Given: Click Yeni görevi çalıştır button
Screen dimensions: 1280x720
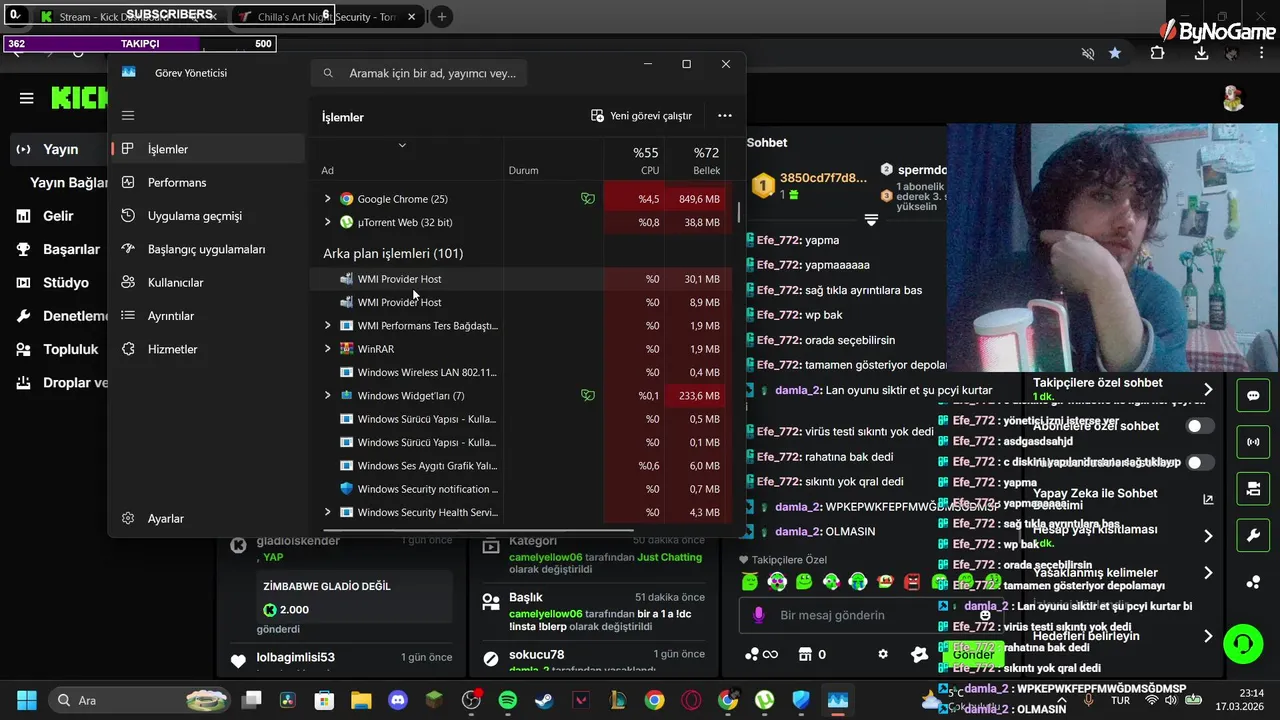Looking at the screenshot, I should pos(641,116).
